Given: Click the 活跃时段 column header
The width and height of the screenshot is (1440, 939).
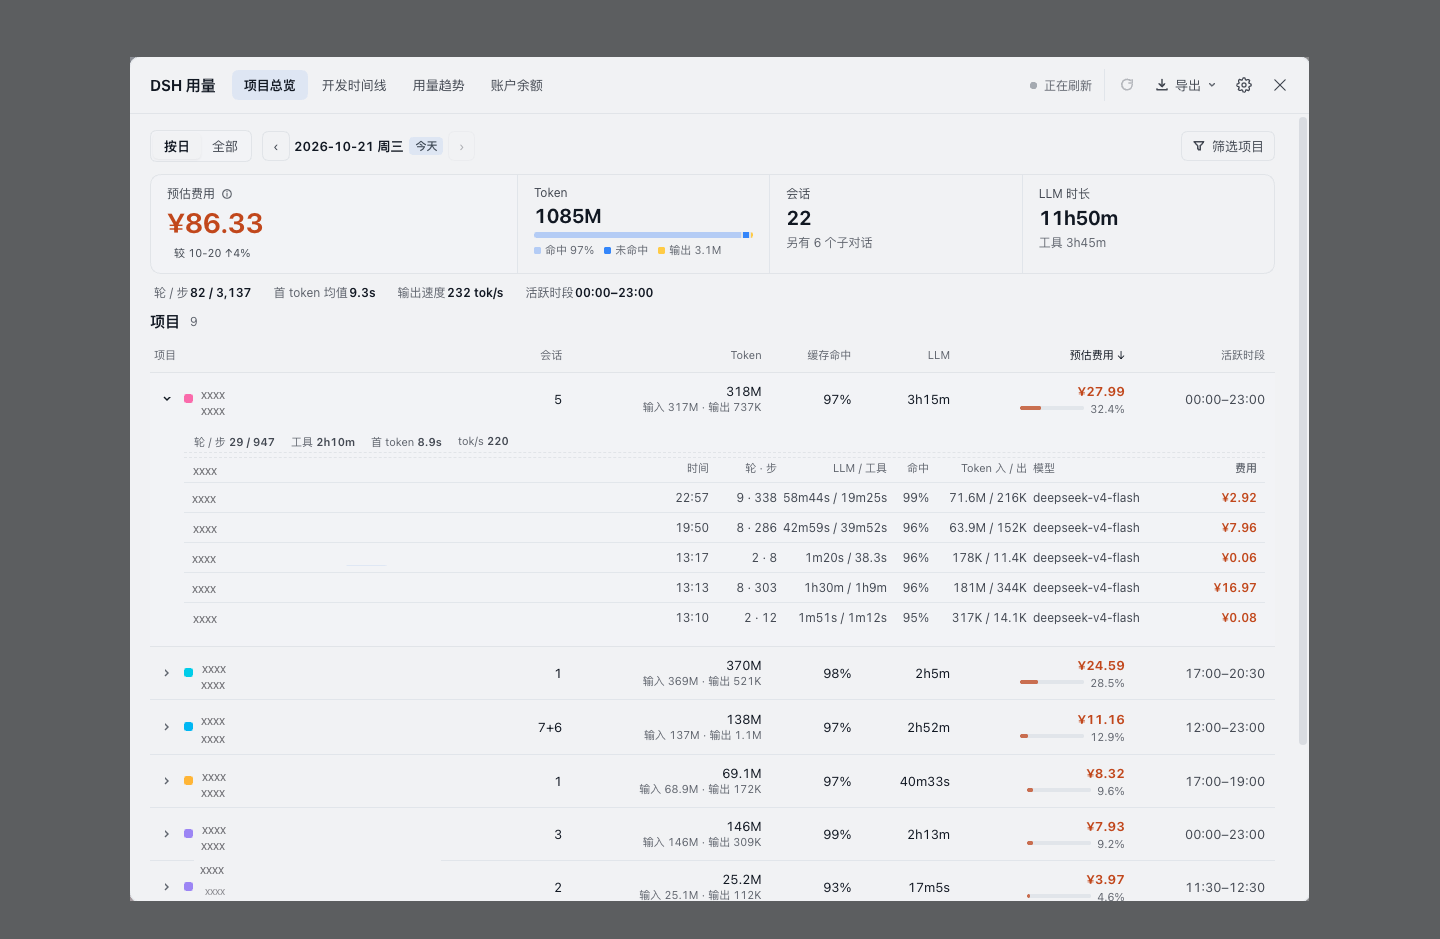Looking at the screenshot, I should click(1243, 355).
